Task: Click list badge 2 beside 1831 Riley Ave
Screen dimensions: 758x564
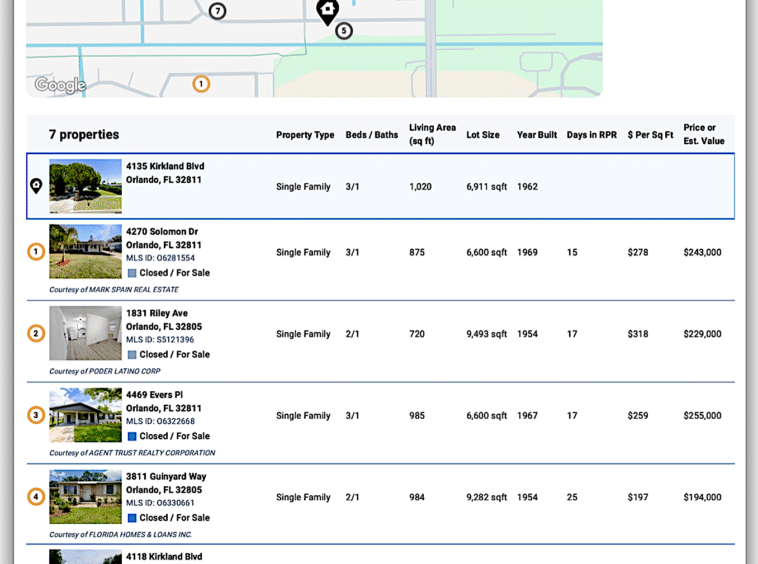Action: (x=36, y=334)
